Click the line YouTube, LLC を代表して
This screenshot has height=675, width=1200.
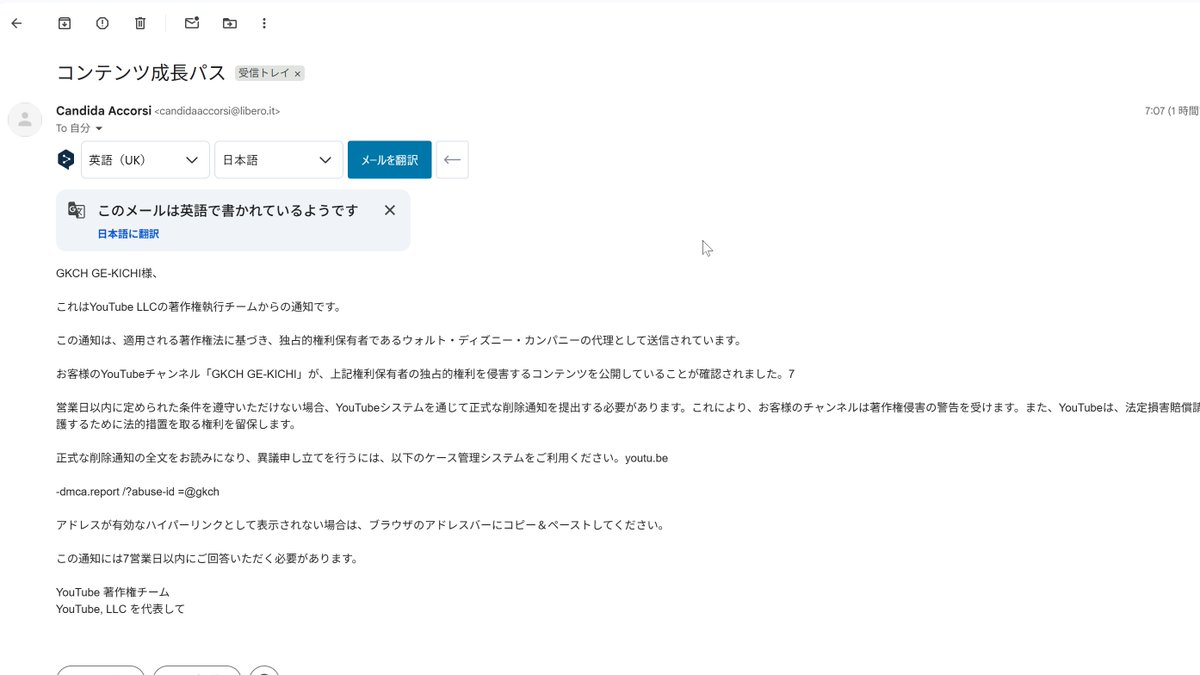click(120, 608)
